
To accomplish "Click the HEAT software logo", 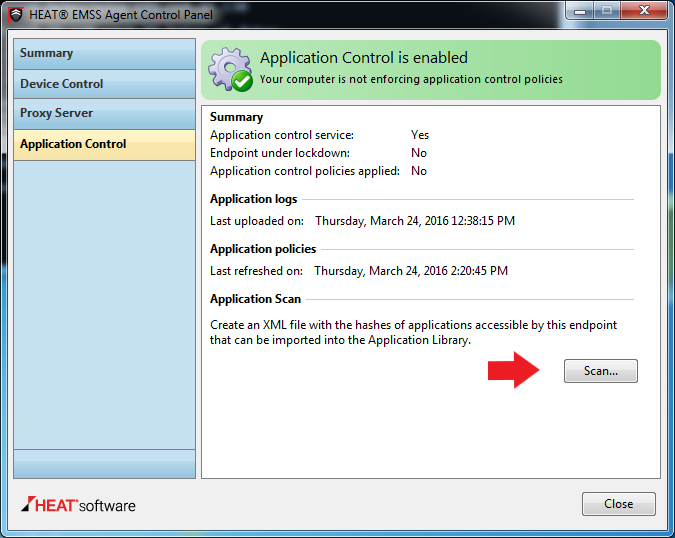I will (78, 504).
